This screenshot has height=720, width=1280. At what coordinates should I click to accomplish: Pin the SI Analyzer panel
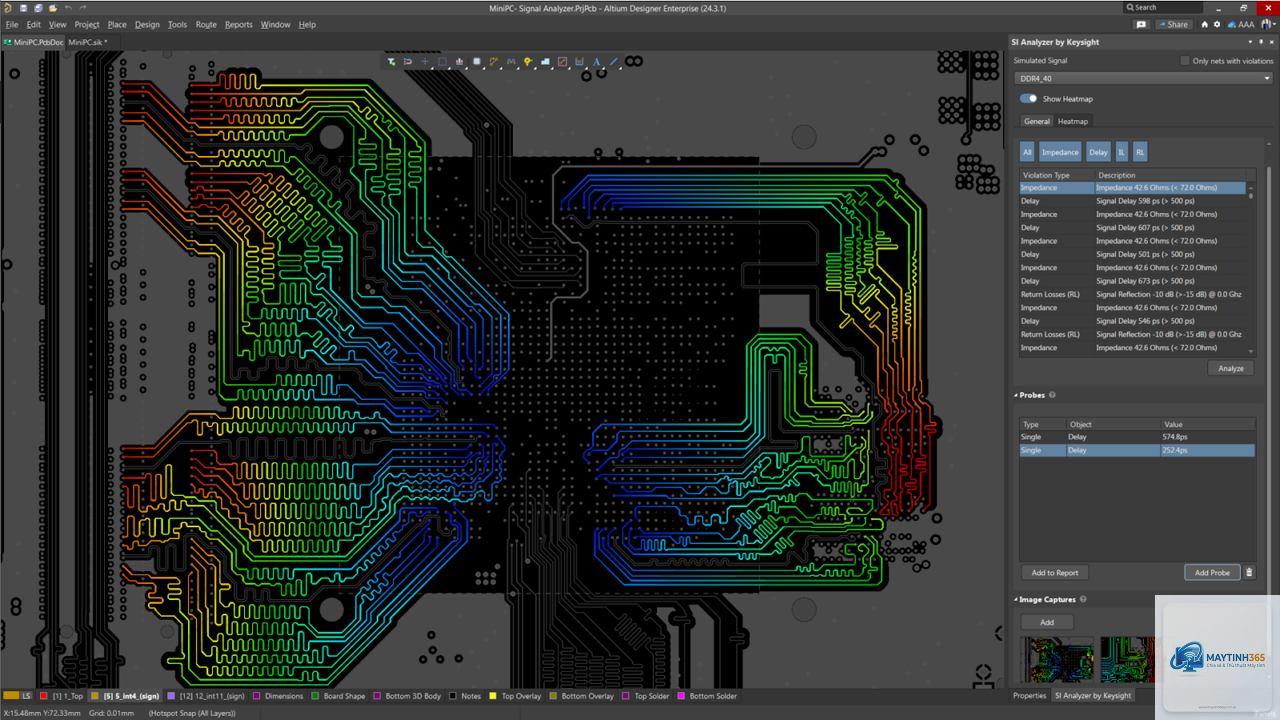tap(1261, 42)
